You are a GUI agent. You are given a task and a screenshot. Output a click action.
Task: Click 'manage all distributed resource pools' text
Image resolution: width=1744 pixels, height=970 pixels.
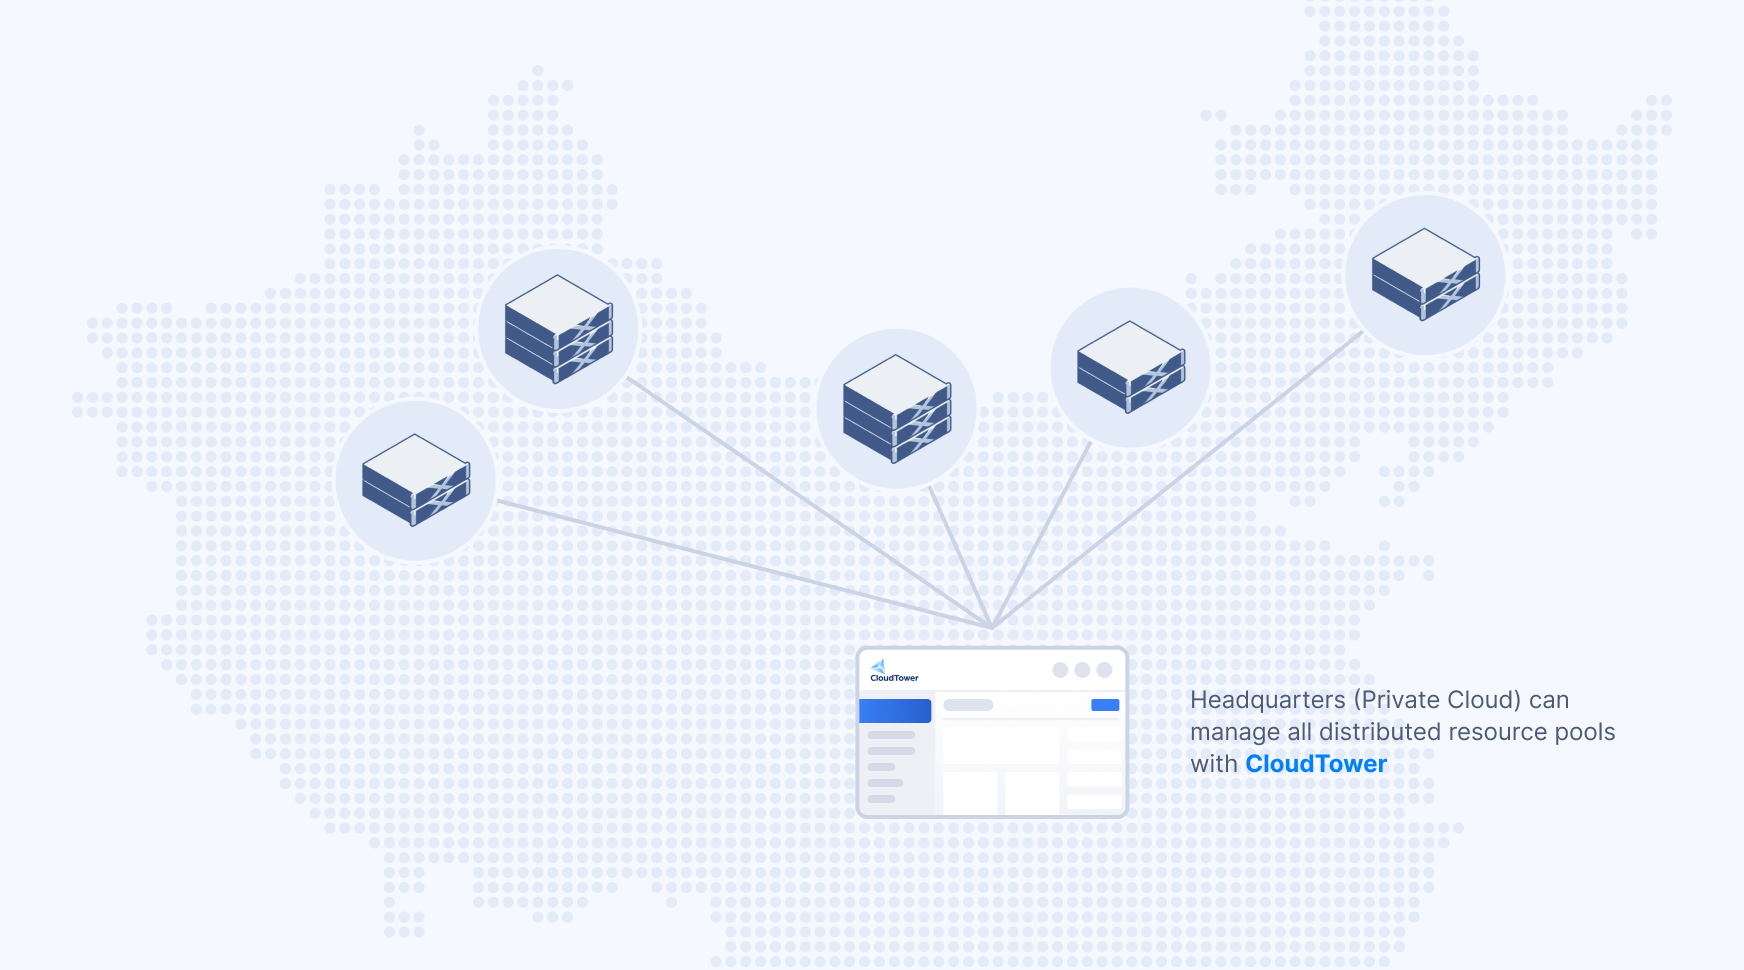tap(1402, 732)
